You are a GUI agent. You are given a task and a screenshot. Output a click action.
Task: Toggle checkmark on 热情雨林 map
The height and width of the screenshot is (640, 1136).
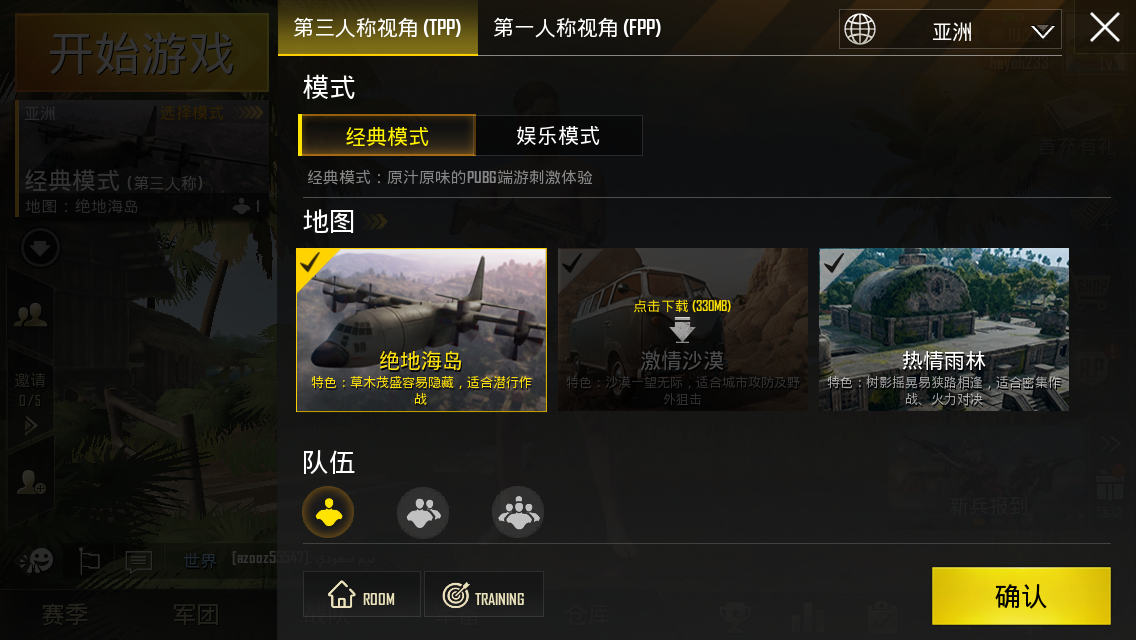[833, 262]
